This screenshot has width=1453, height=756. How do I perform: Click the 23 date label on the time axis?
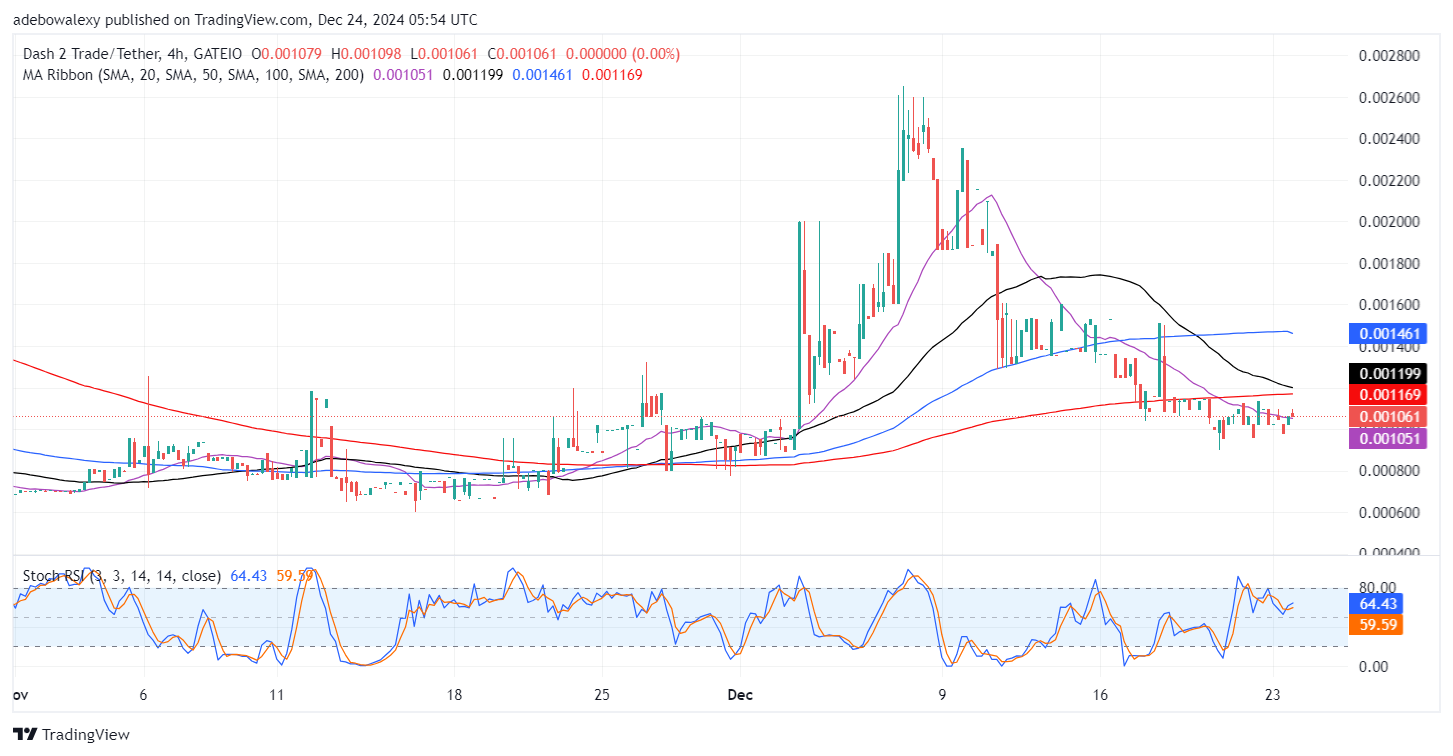pos(1273,695)
